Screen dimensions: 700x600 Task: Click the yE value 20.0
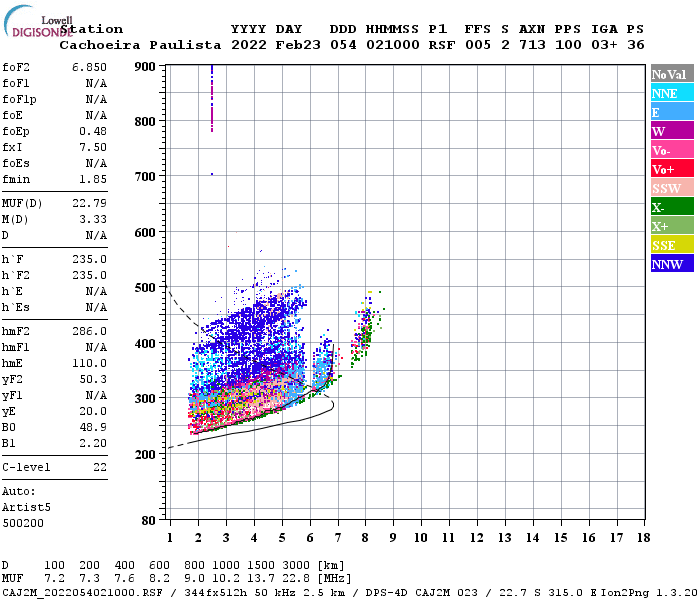coord(93,411)
